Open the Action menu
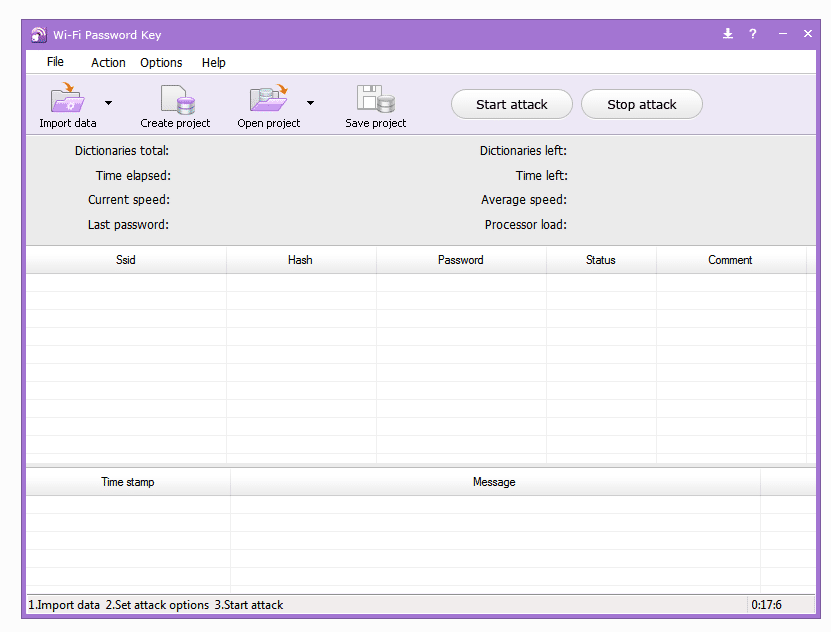Screen dimensions: 831x632 click(108, 62)
